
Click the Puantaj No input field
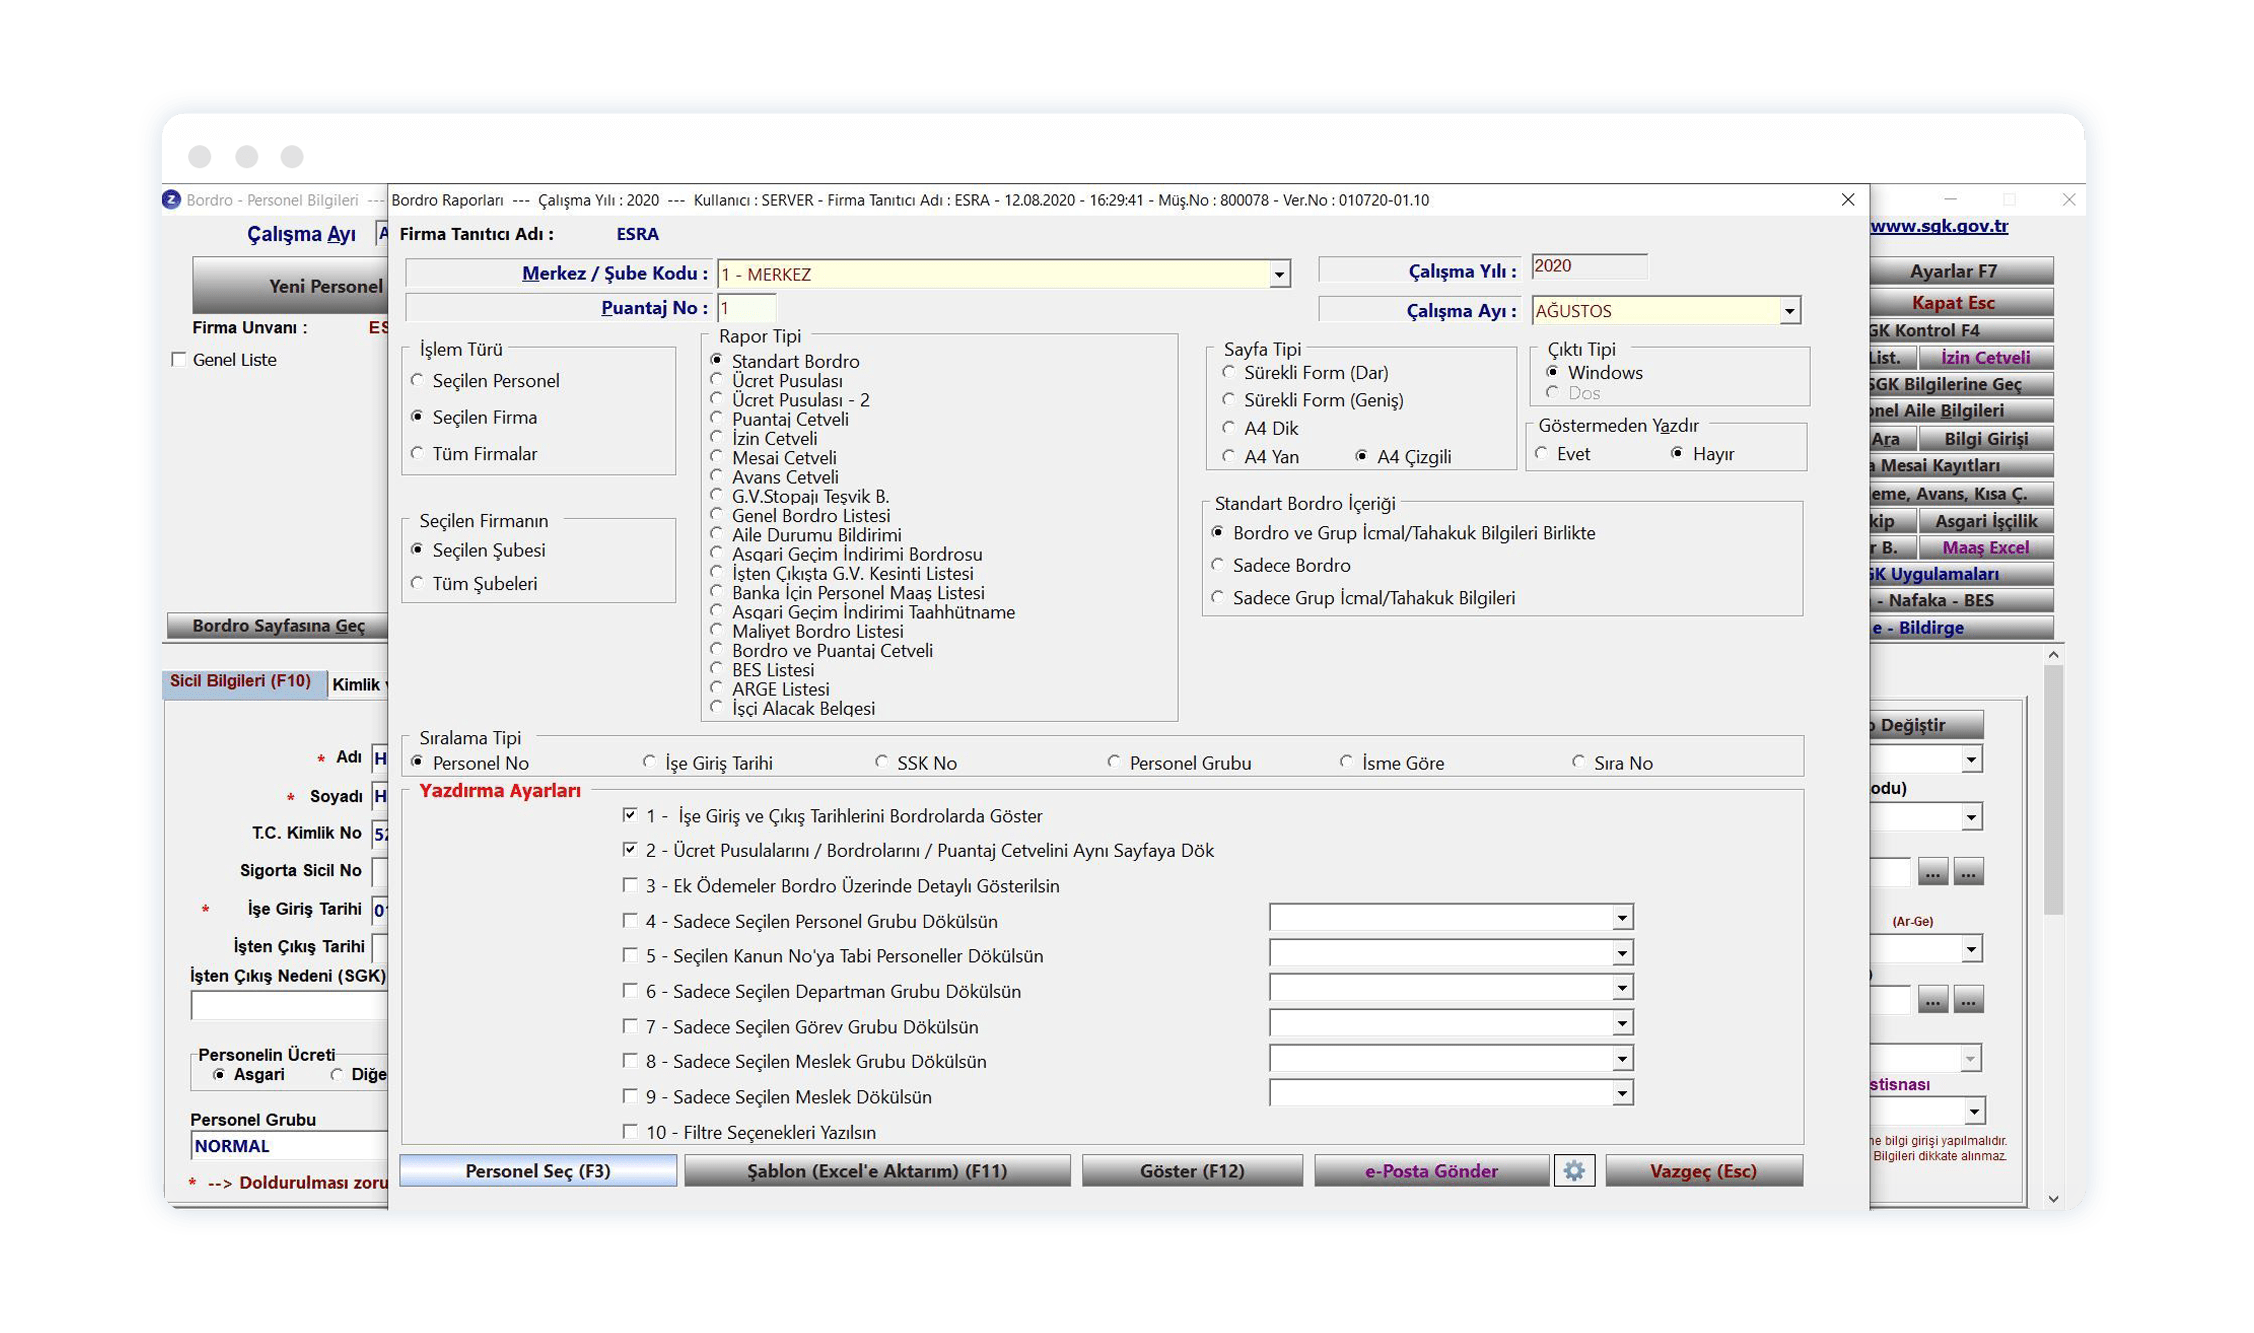point(745,309)
